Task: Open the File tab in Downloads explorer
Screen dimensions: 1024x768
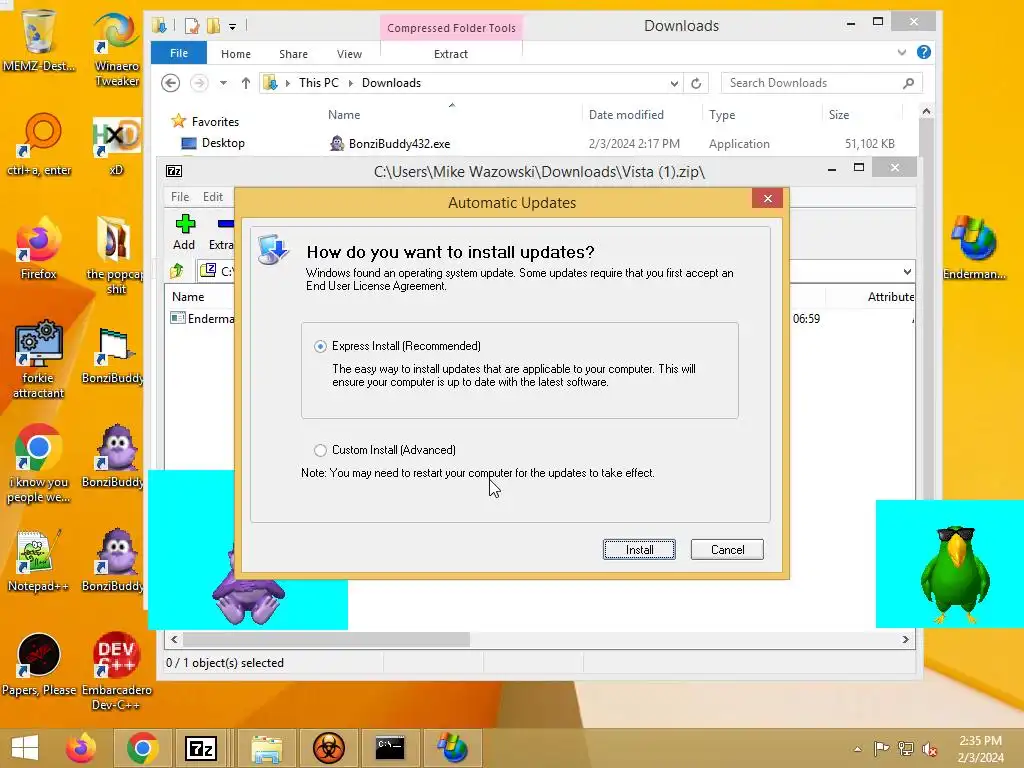Action: pos(178,53)
